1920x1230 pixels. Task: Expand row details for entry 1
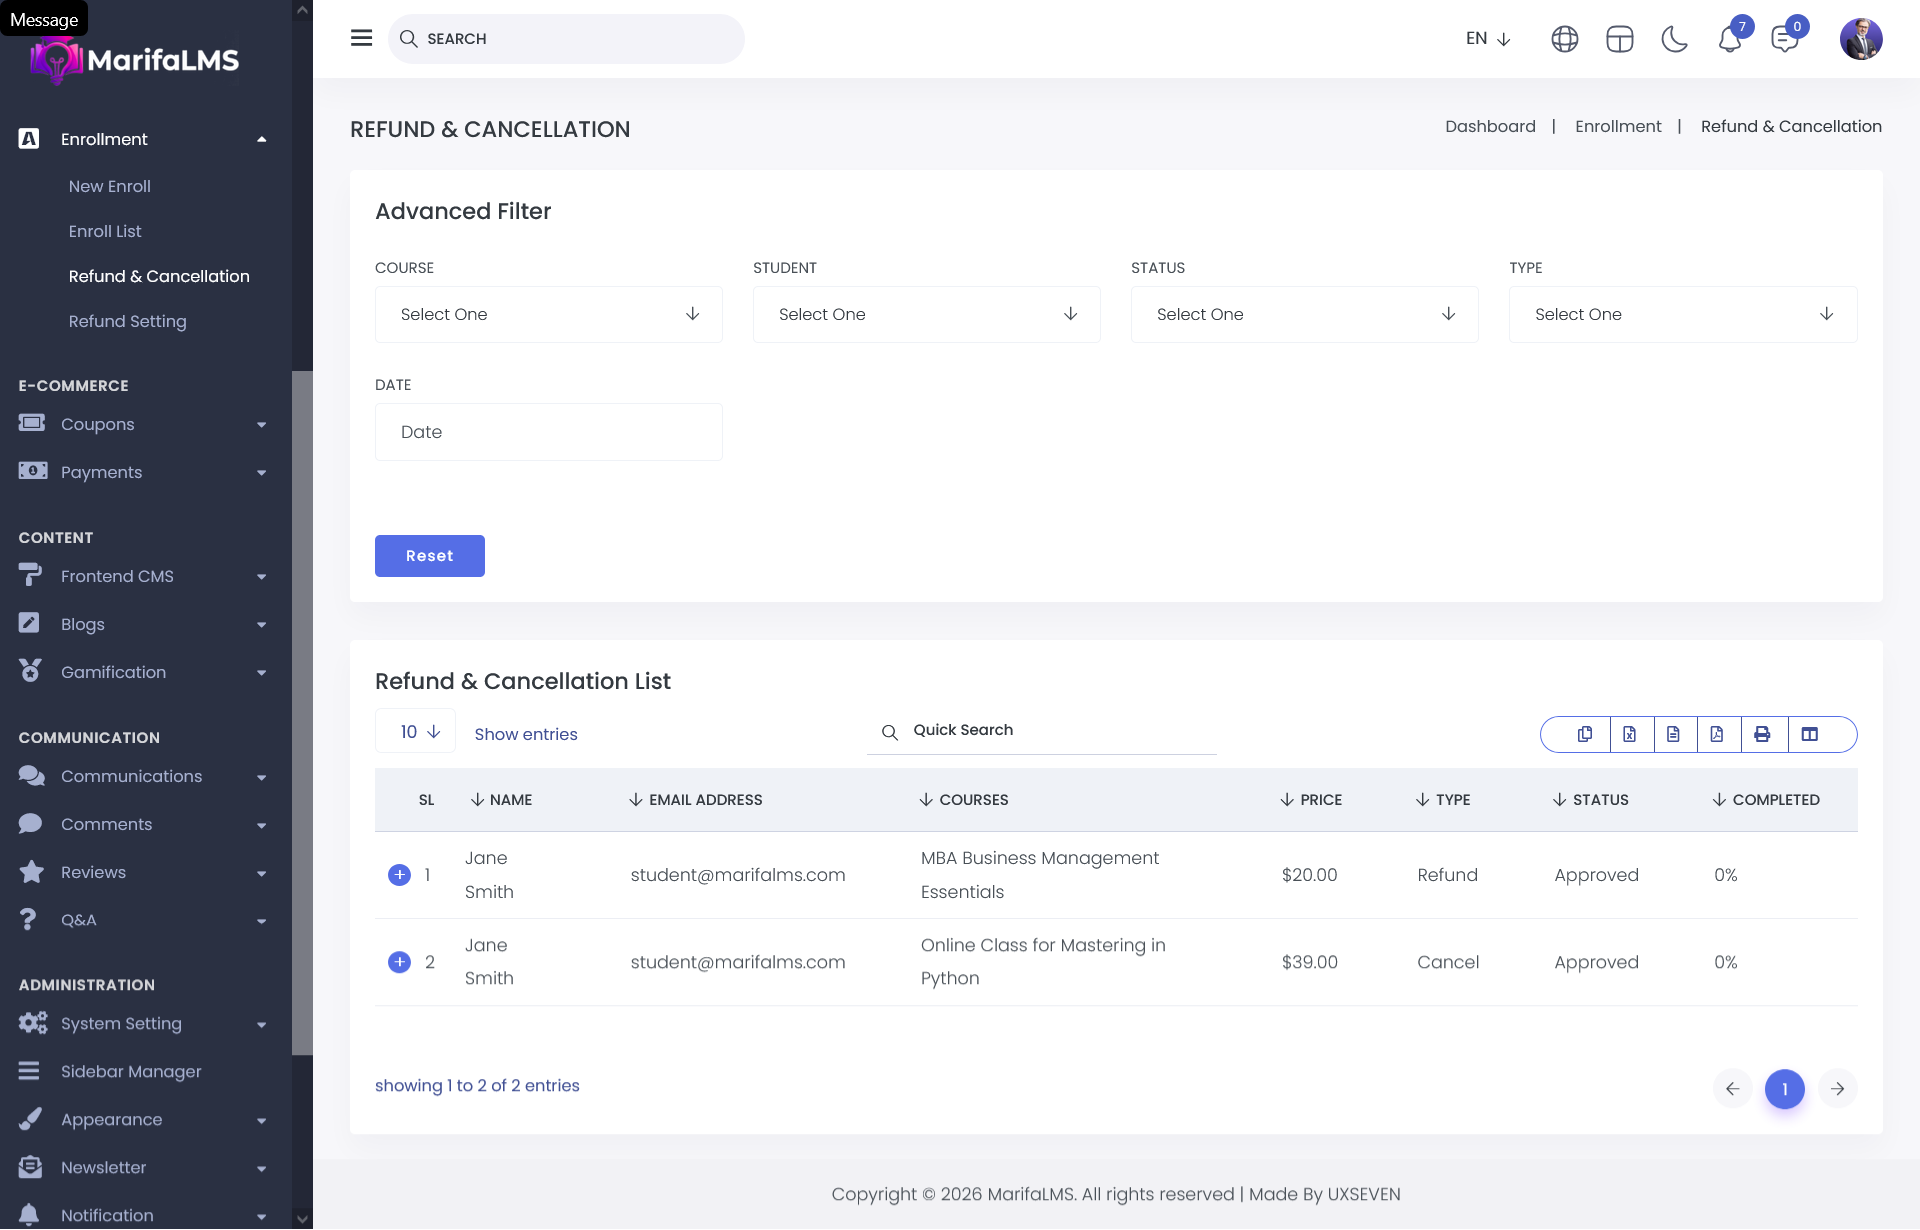399,875
